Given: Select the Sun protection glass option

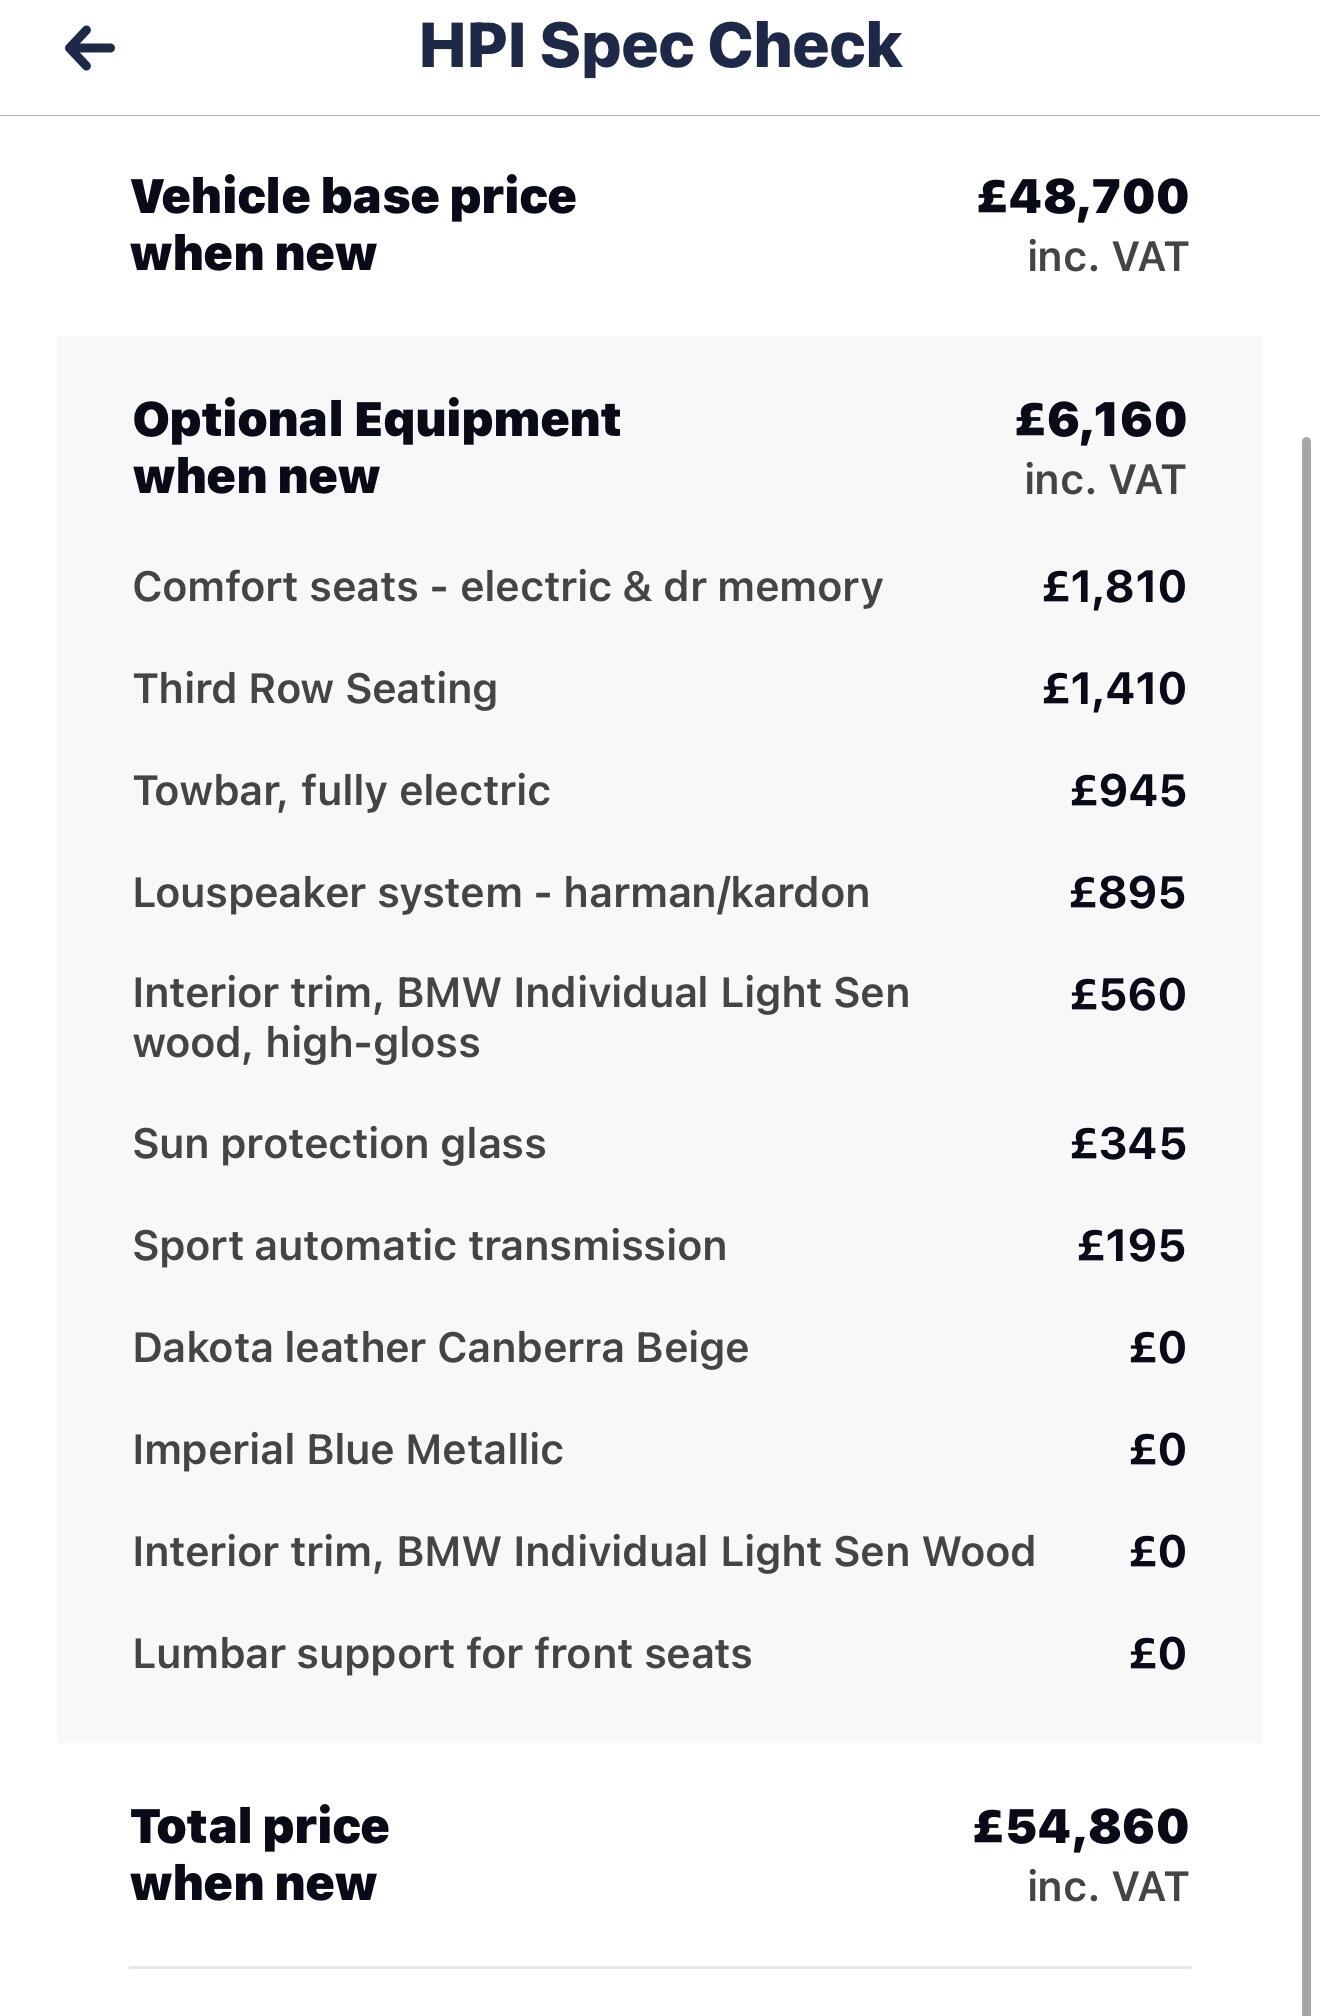Looking at the screenshot, I should pos(340,1143).
